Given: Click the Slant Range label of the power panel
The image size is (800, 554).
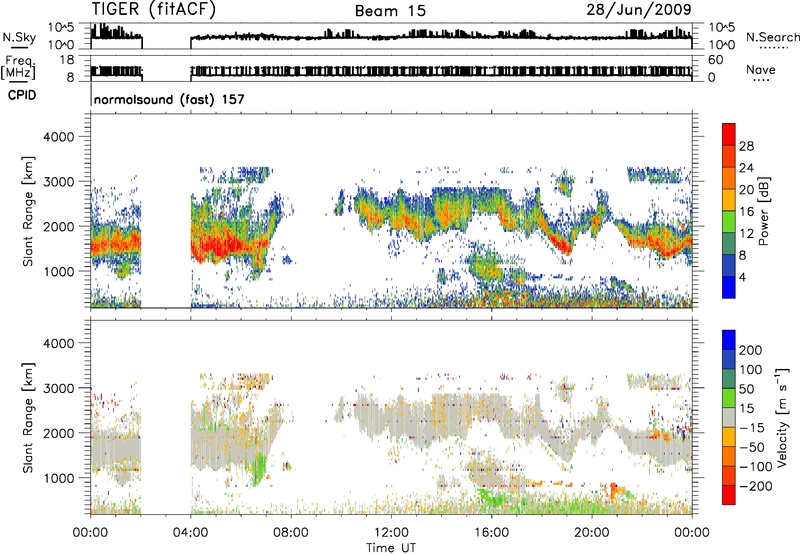Looking at the screenshot, I should pyautogui.click(x=28, y=211).
